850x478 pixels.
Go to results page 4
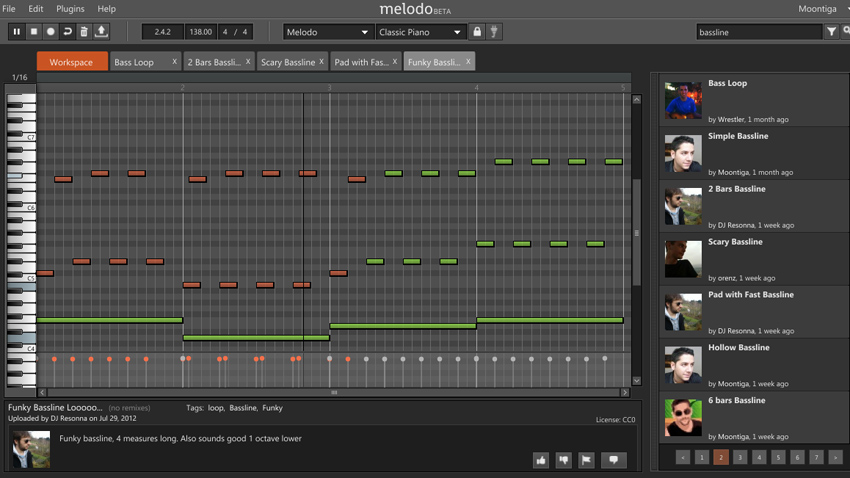759,457
